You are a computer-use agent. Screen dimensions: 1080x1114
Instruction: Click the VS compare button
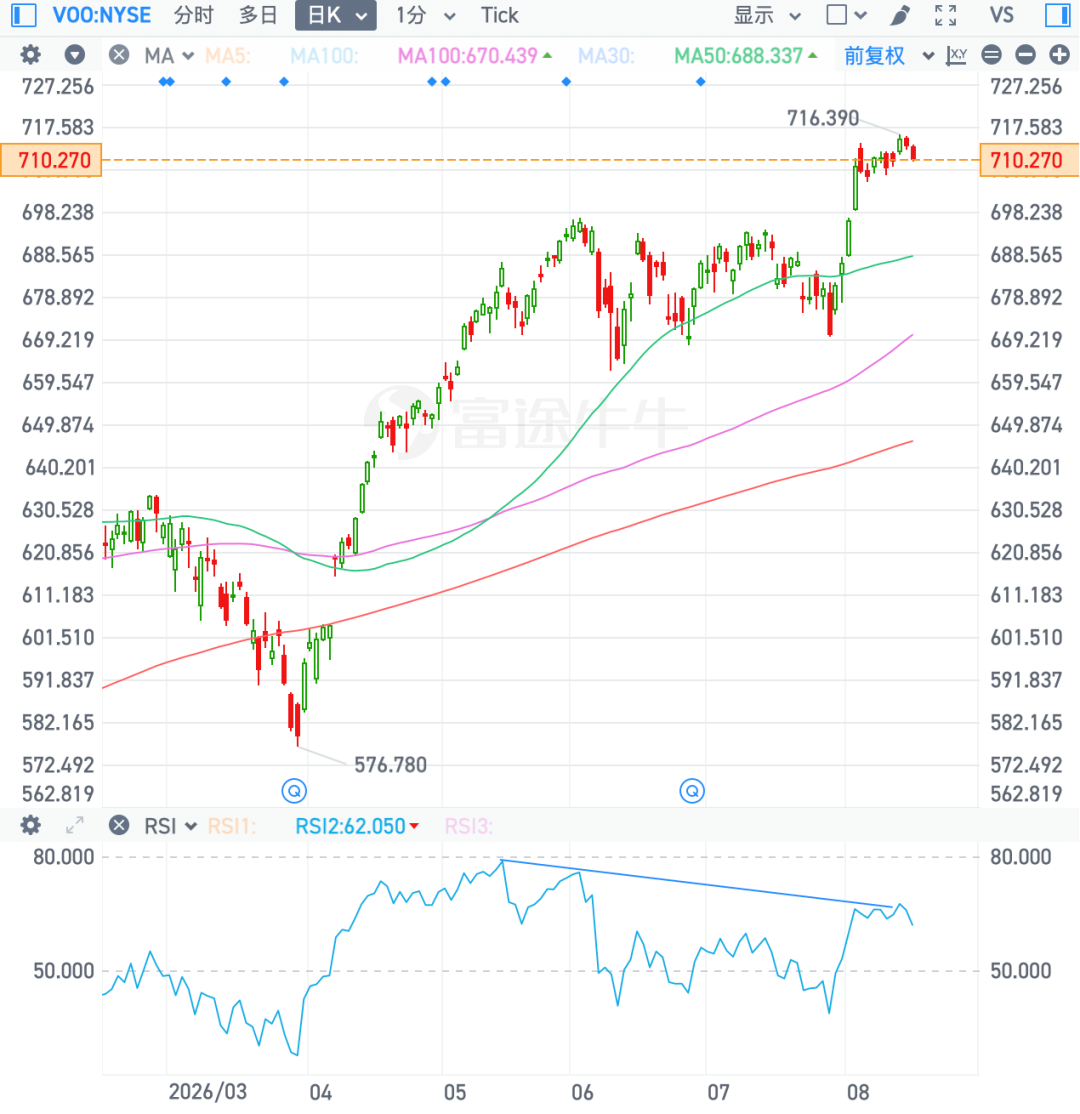coord(1002,15)
